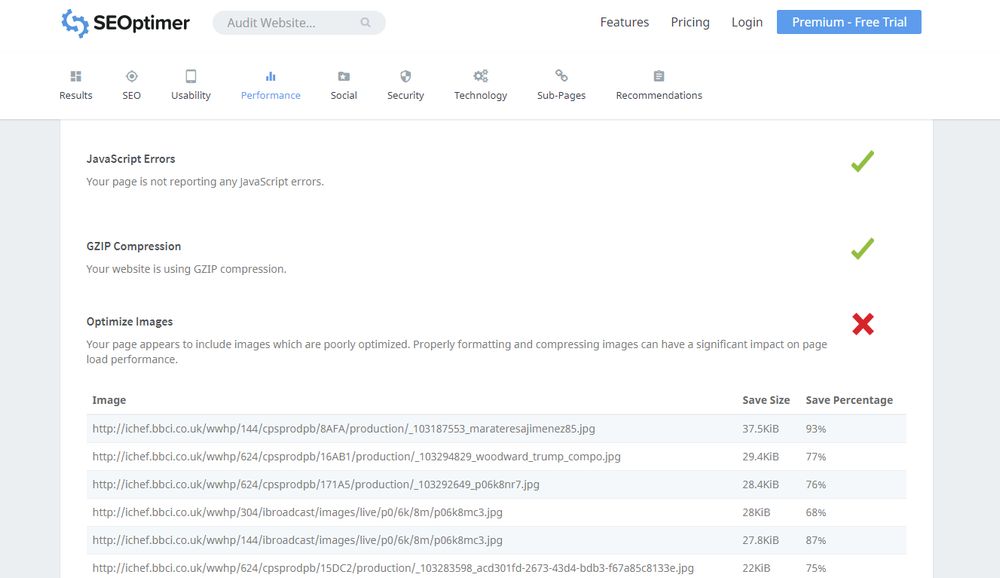Click the search magnifier icon
The height and width of the screenshot is (578, 1000).
[366, 23]
